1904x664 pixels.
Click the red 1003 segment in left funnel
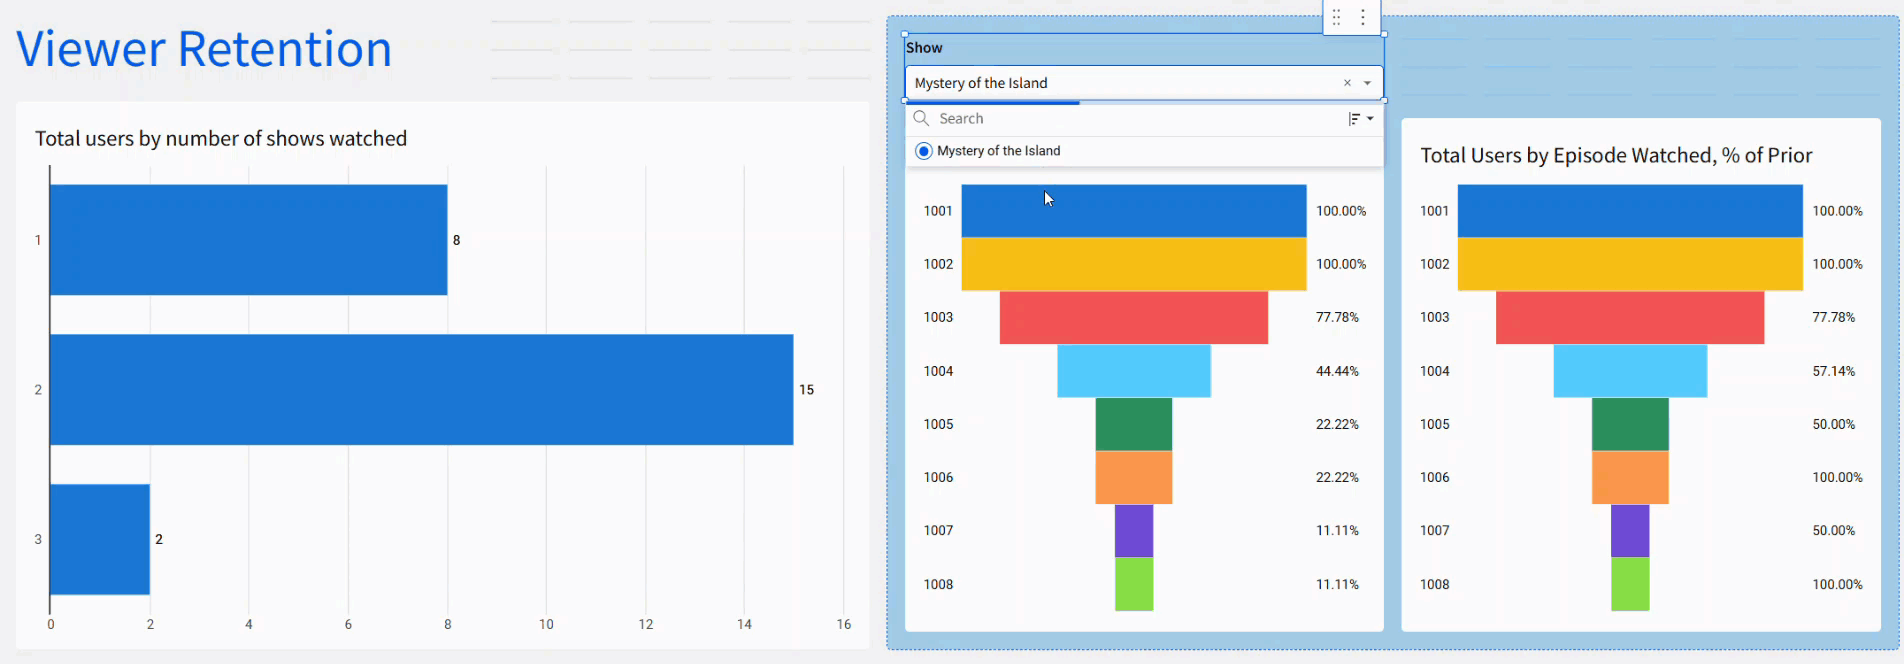point(1133,318)
